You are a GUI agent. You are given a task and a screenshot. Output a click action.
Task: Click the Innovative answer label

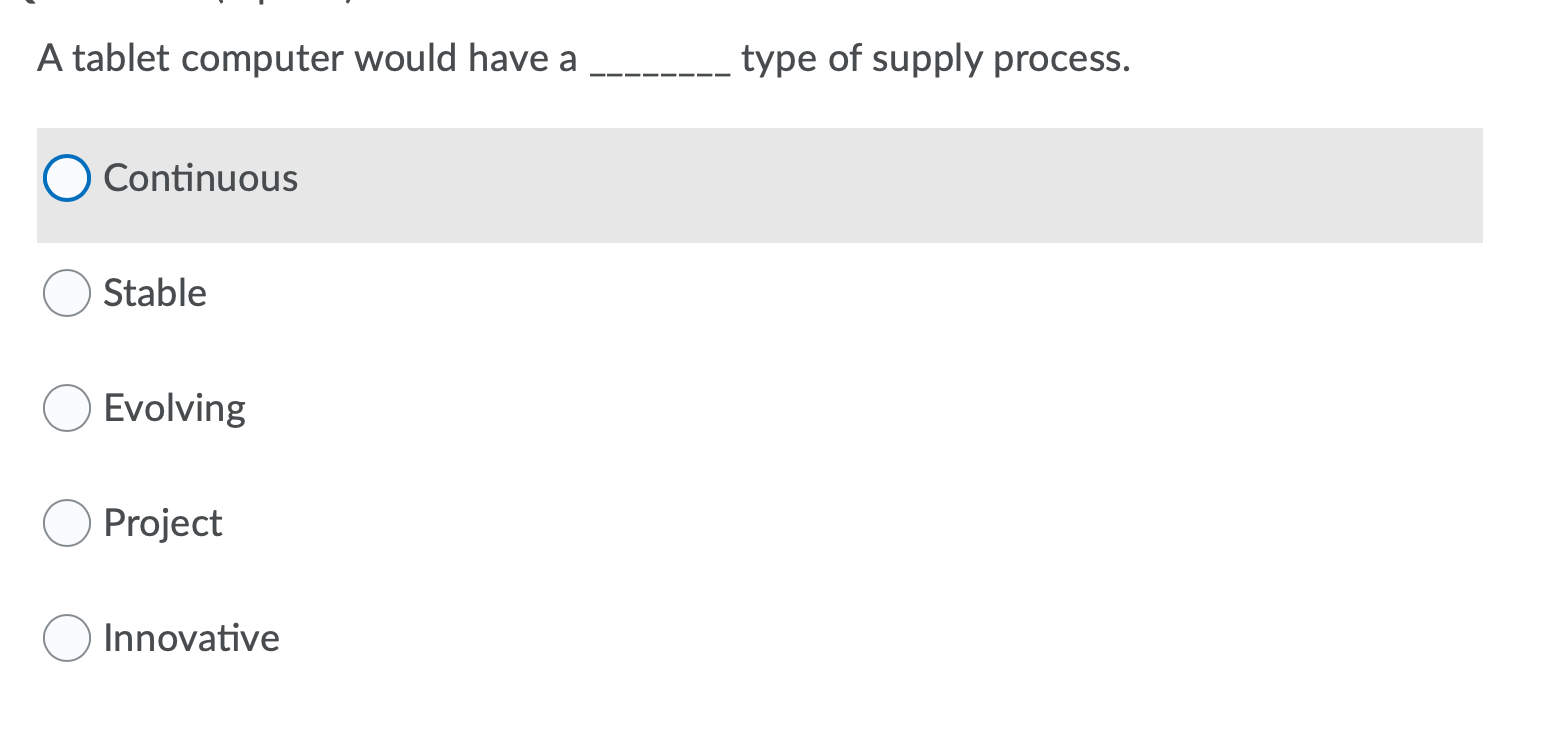pyautogui.click(x=191, y=637)
